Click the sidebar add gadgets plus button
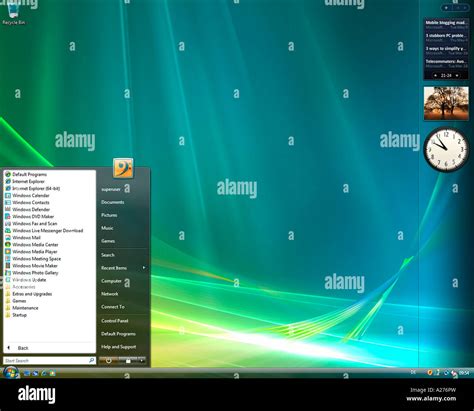Viewport: 474px width, 411px height. 447,7
